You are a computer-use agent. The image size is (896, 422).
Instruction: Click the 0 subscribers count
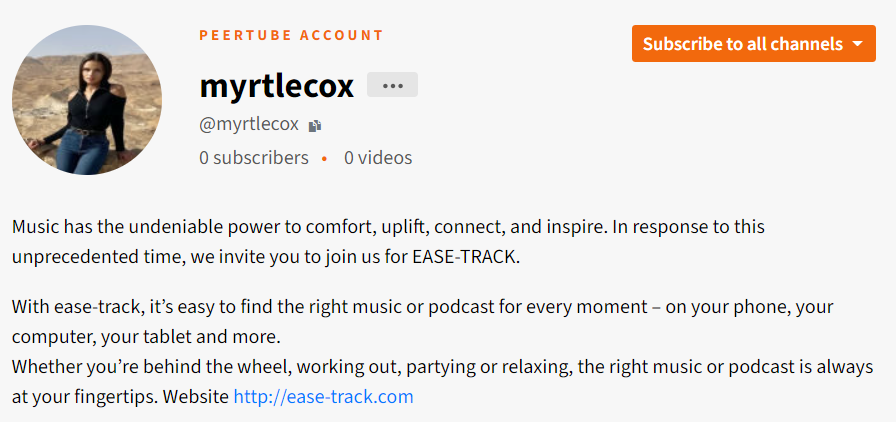254,158
